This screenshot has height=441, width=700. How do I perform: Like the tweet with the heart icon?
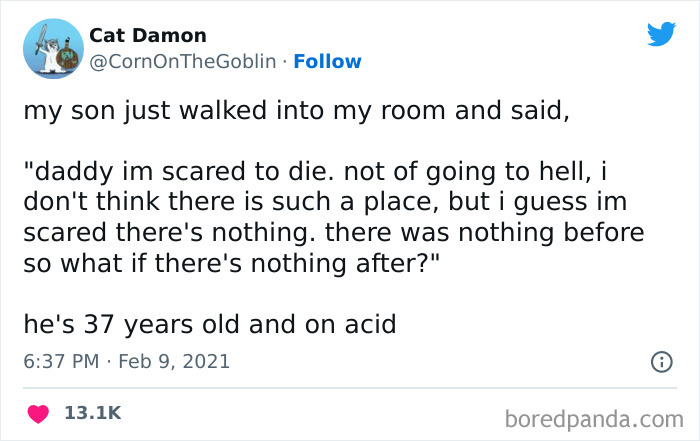[39, 412]
